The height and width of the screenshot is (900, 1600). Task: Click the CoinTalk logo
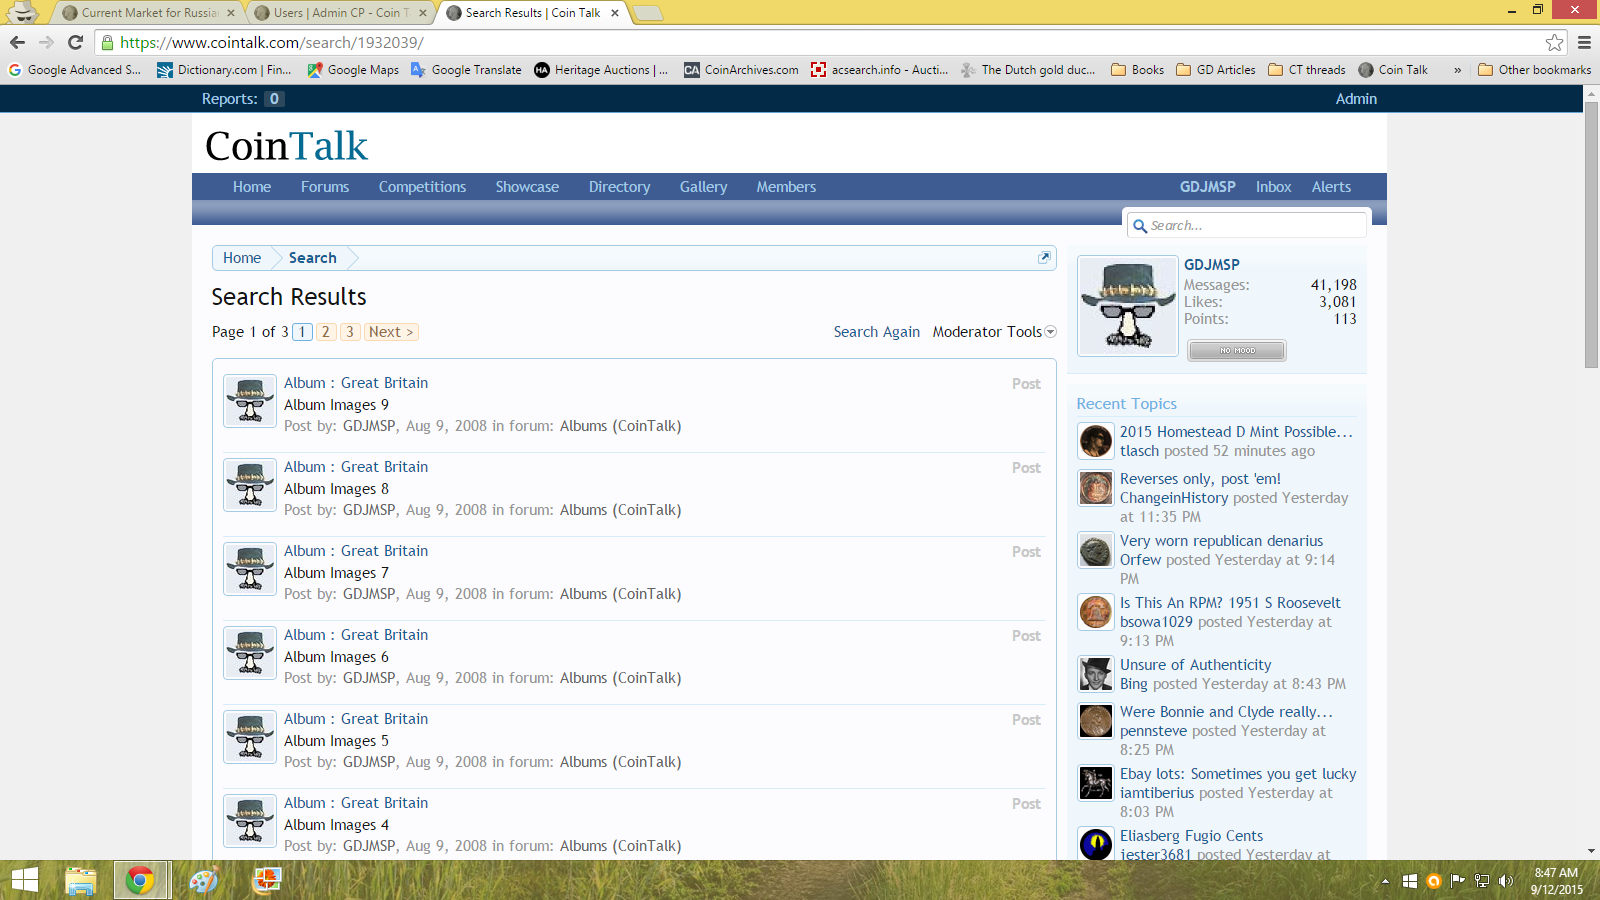coord(286,146)
